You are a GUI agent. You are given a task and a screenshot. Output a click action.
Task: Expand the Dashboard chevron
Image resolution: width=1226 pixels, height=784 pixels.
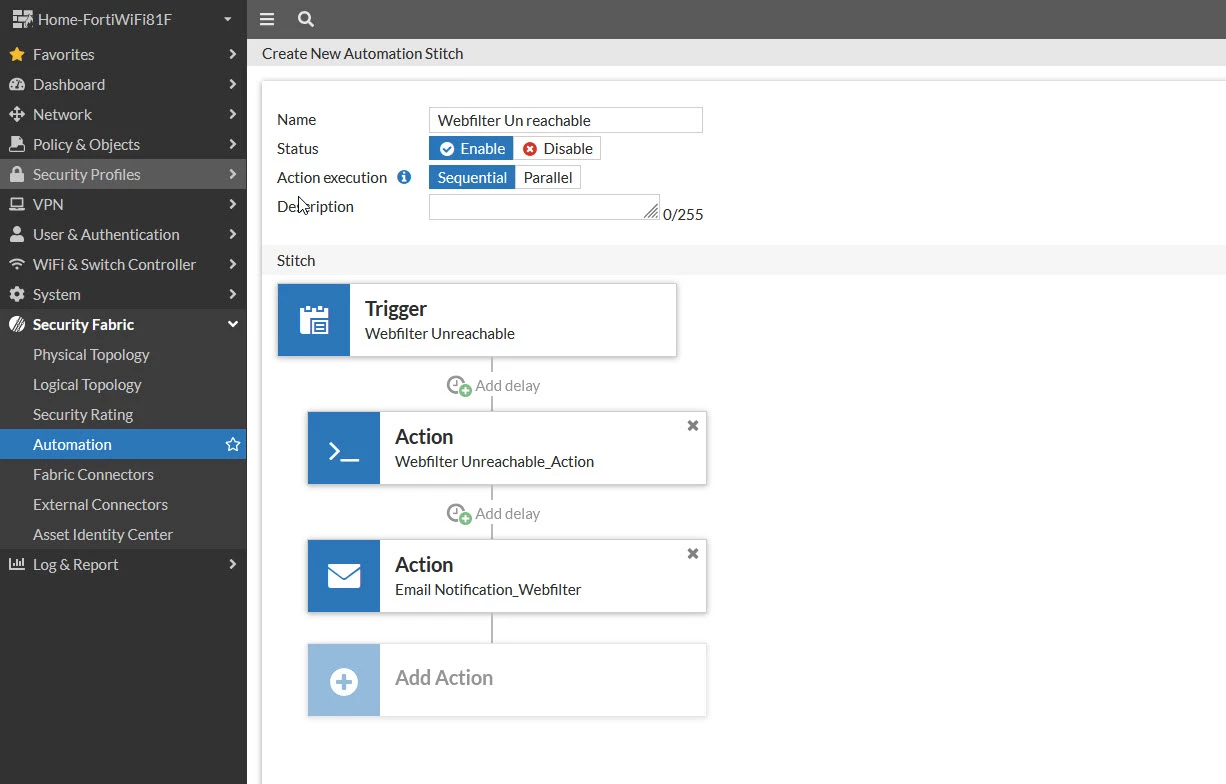tap(232, 84)
